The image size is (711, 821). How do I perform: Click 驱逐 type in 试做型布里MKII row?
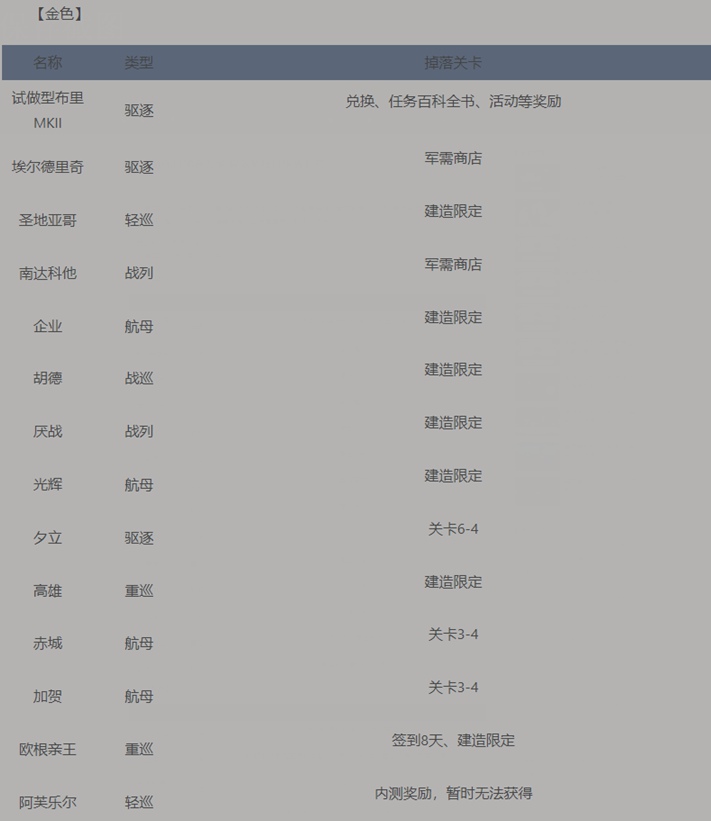[x=139, y=110]
